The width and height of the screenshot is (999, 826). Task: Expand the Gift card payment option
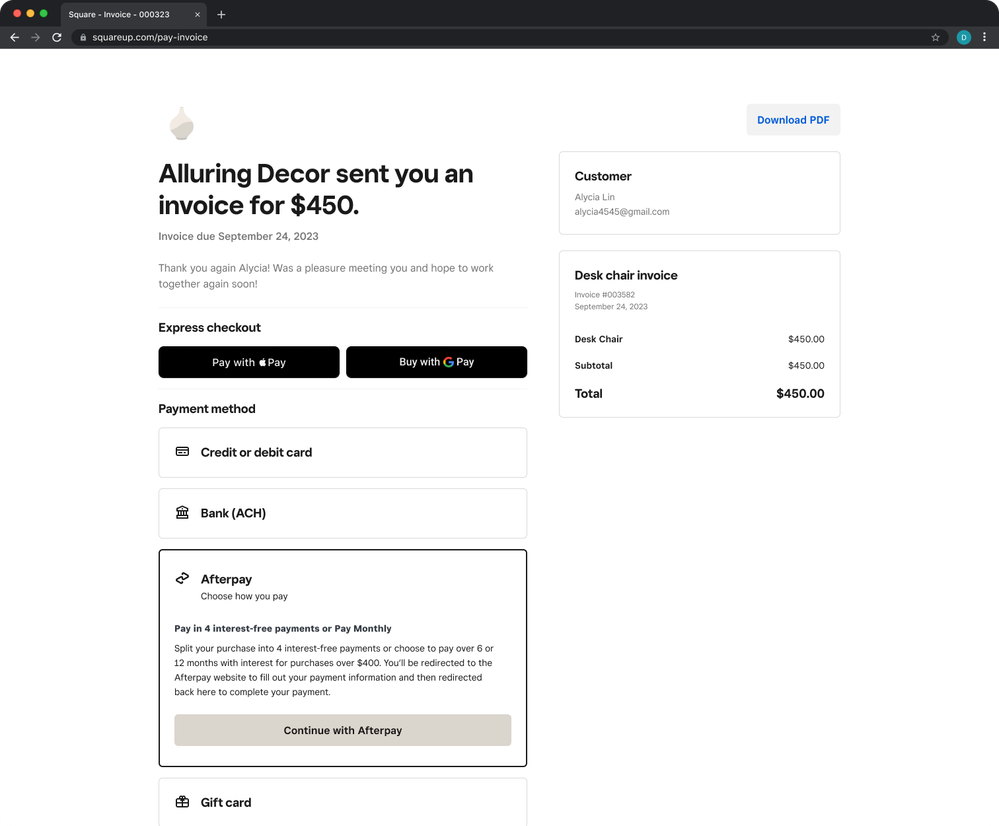pyautogui.click(x=342, y=802)
